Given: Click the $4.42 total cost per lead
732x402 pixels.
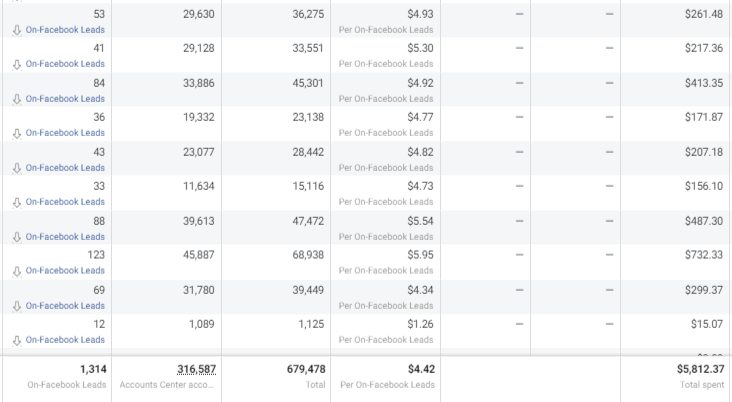Looking at the screenshot, I should [x=420, y=369].
